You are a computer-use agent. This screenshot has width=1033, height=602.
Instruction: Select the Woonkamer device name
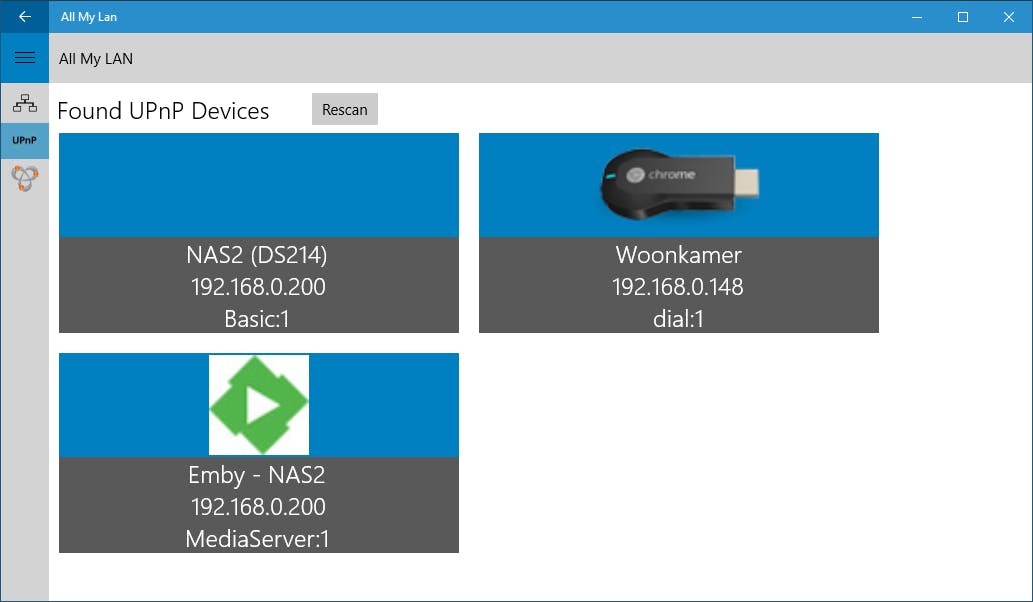678,255
